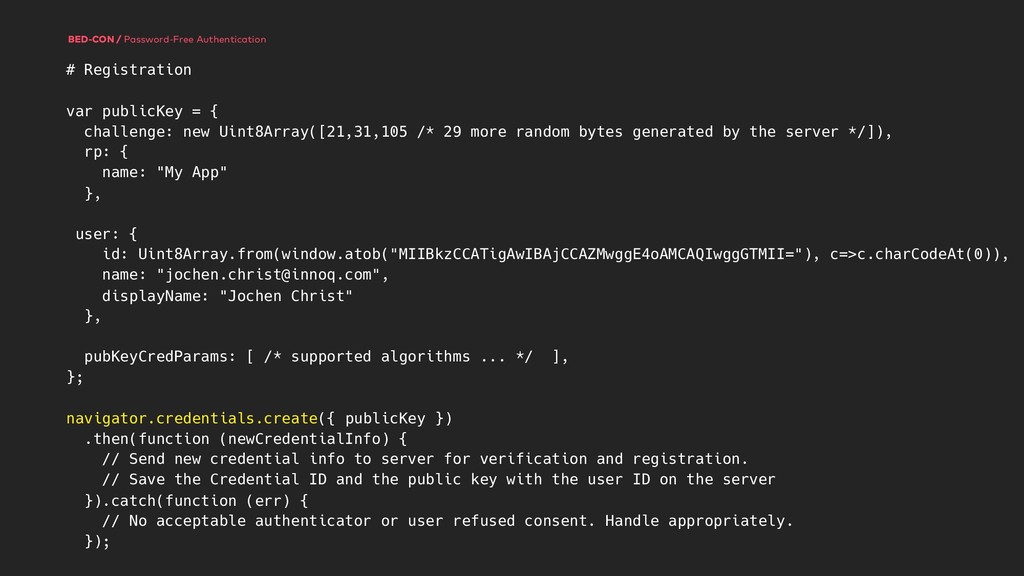
Task: Click the 'No acceptable authenticator' comment line
Action: [447, 521]
